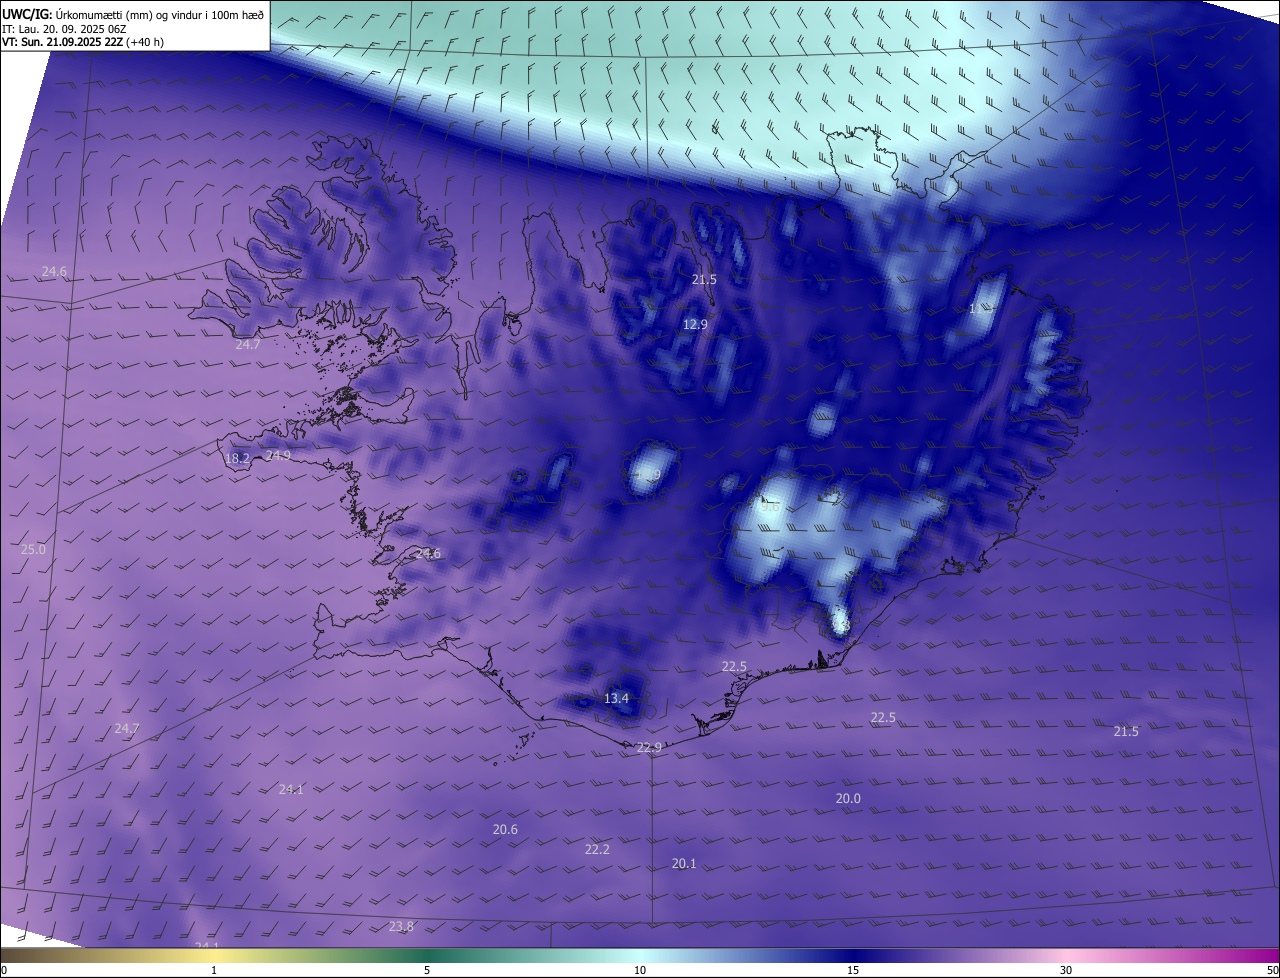This screenshot has height=978, width=1280.
Task: Click the 24.1 value next to 20.6
Action: click(291, 789)
